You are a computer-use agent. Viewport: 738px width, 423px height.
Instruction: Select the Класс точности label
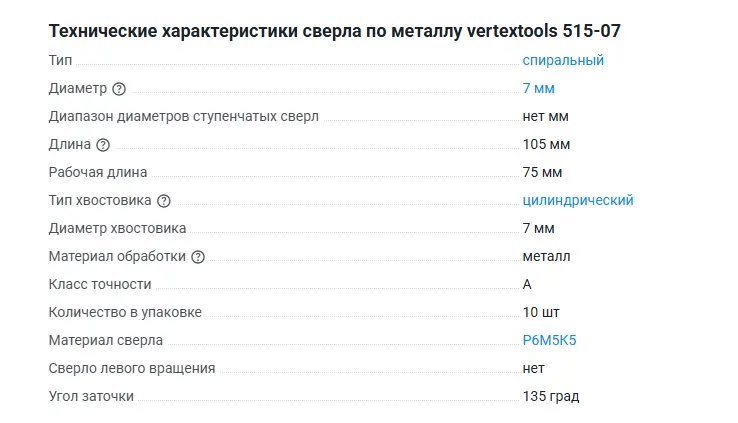[x=100, y=284]
